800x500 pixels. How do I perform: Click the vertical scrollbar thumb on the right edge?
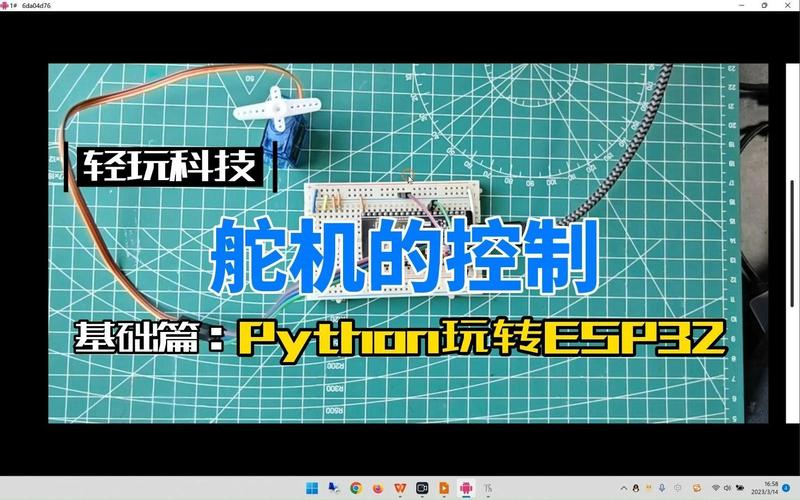tap(792, 243)
